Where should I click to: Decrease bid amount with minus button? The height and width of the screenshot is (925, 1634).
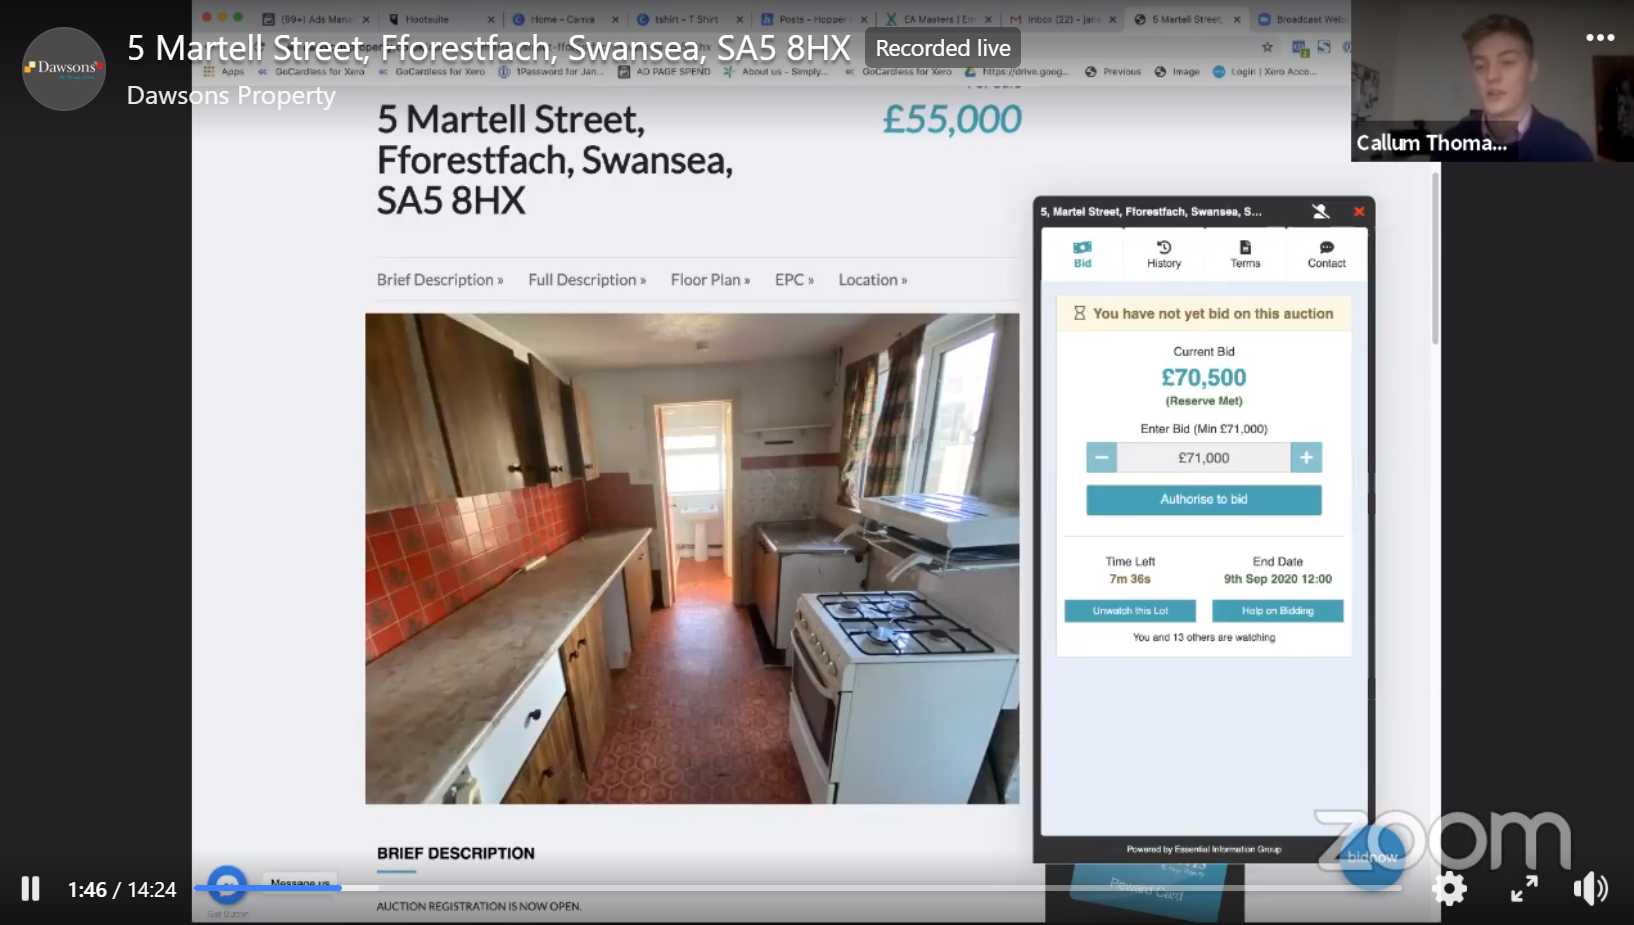(x=1101, y=457)
